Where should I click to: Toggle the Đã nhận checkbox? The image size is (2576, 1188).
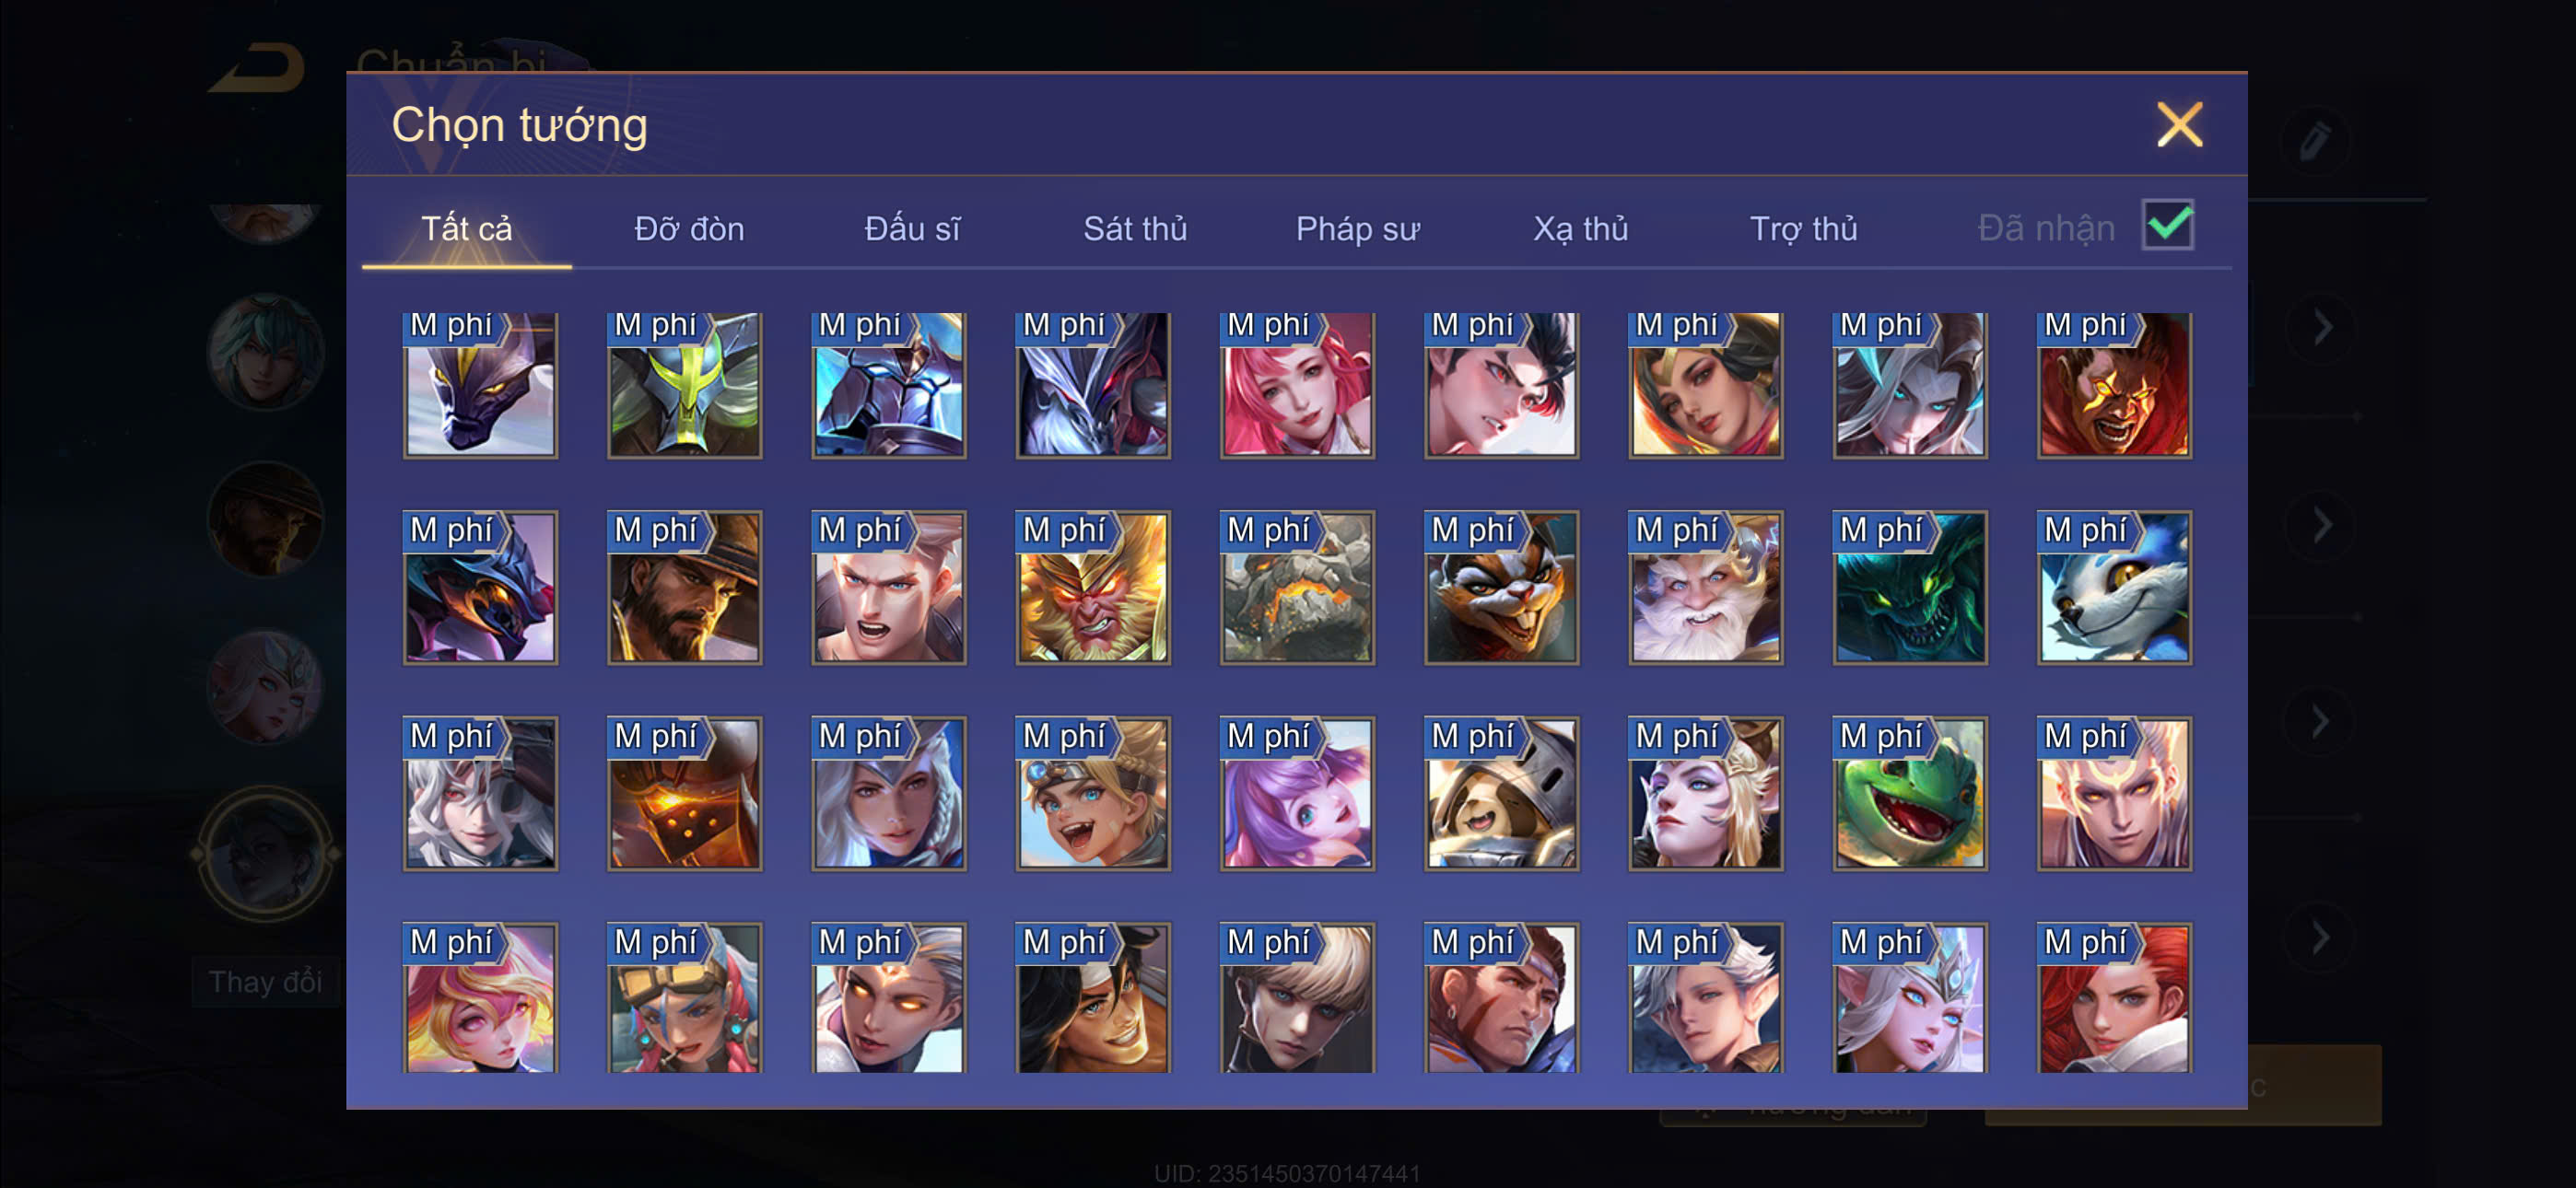point(2167,225)
